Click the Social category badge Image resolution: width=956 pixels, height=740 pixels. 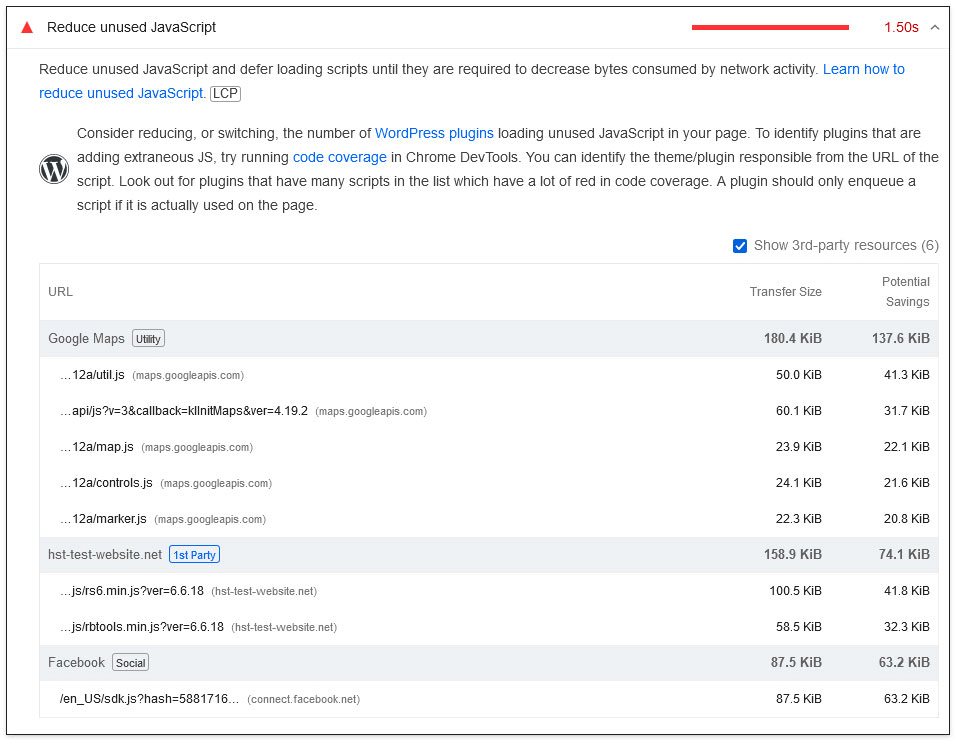coord(130,663)
